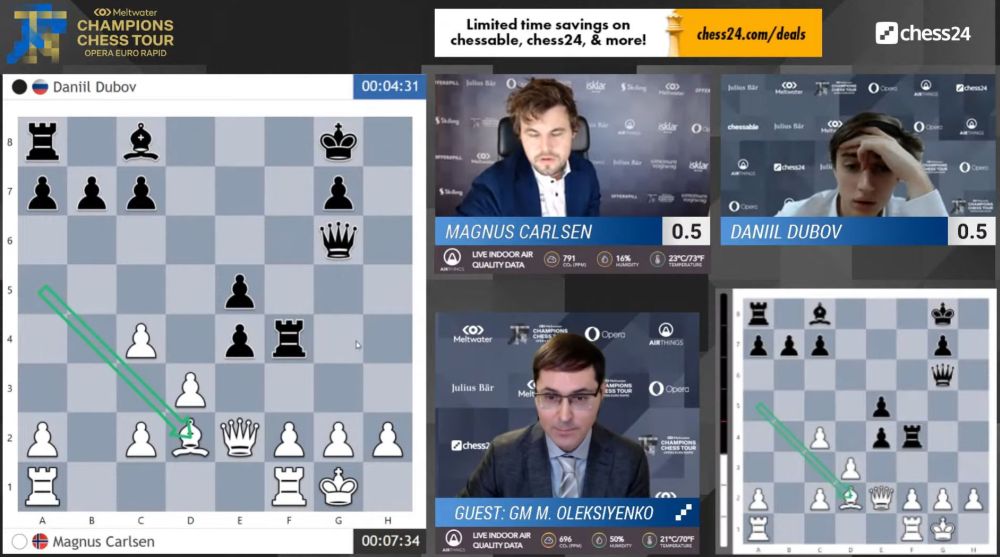1000x557 pixels.
Task: Click the chess24 logo in top right
Action: pos(923,33)
